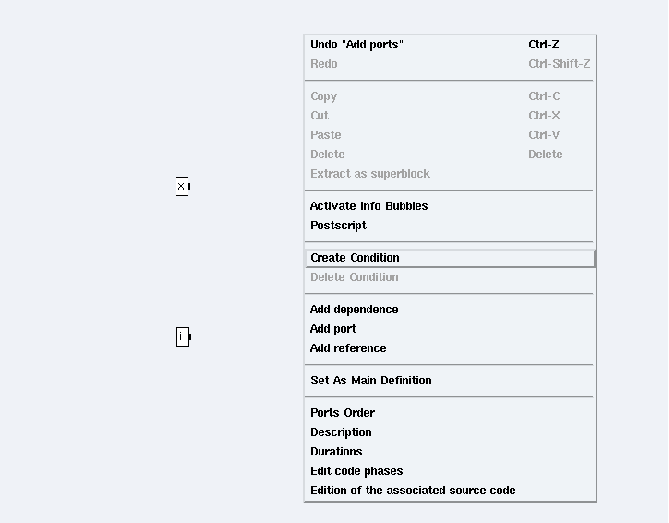Select the block labeled i on canvas
Image resolution: width=669 pixels, height=523 pixels.
183,337
